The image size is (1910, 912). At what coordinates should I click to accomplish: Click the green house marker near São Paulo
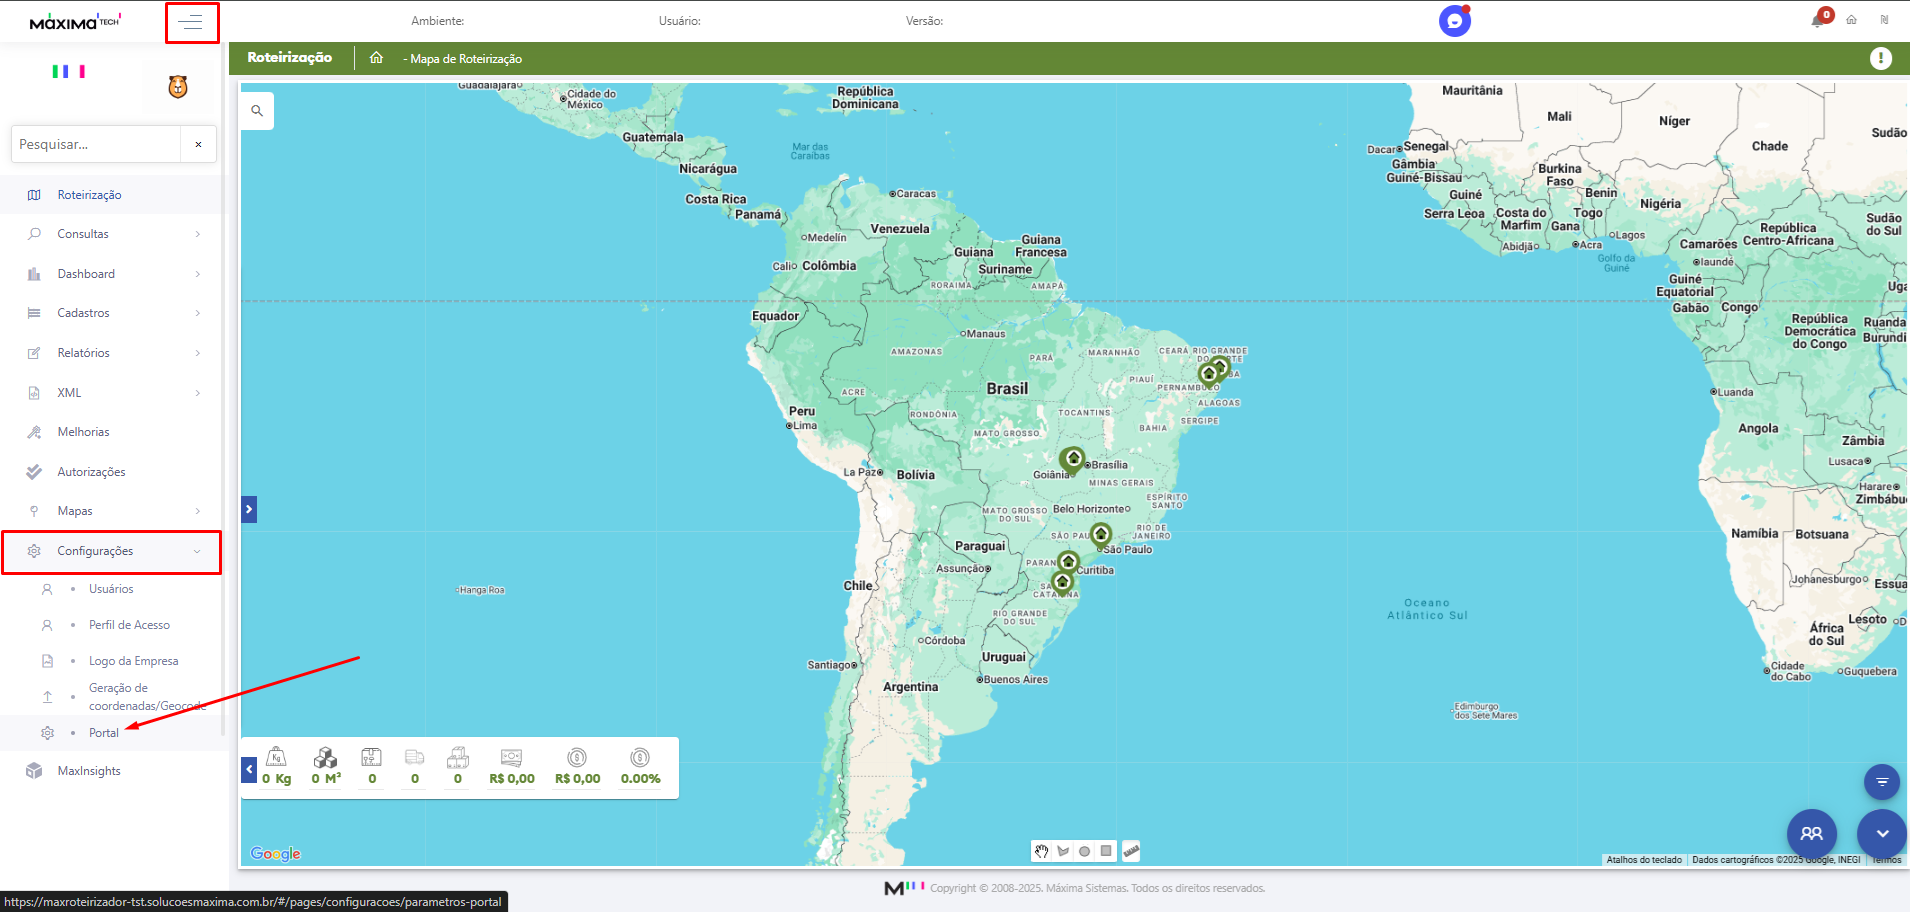(x=1101, y=535)
